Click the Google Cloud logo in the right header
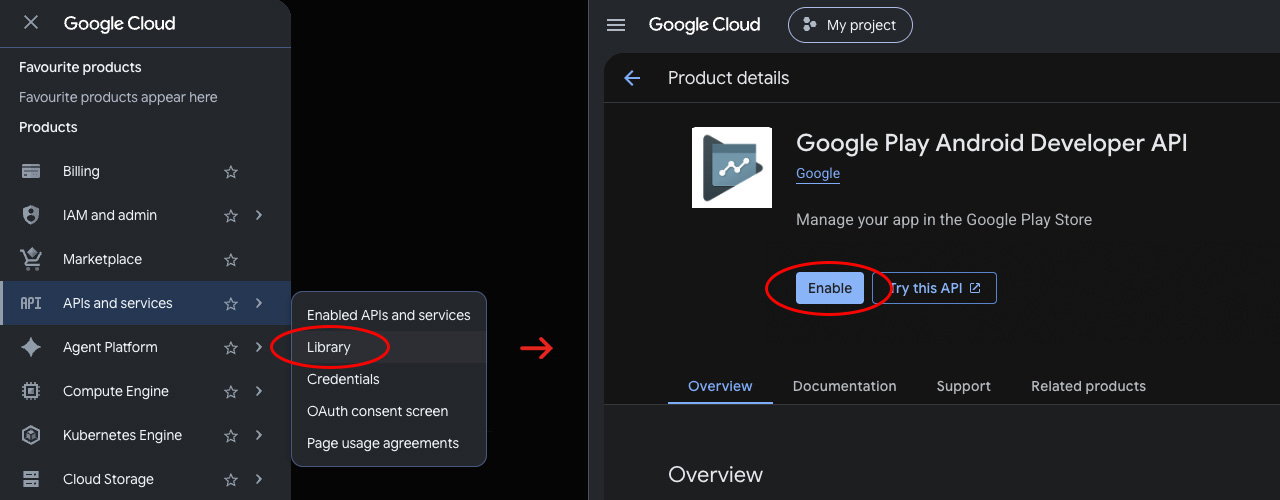The image size is (1280, 500). [704, 25]
